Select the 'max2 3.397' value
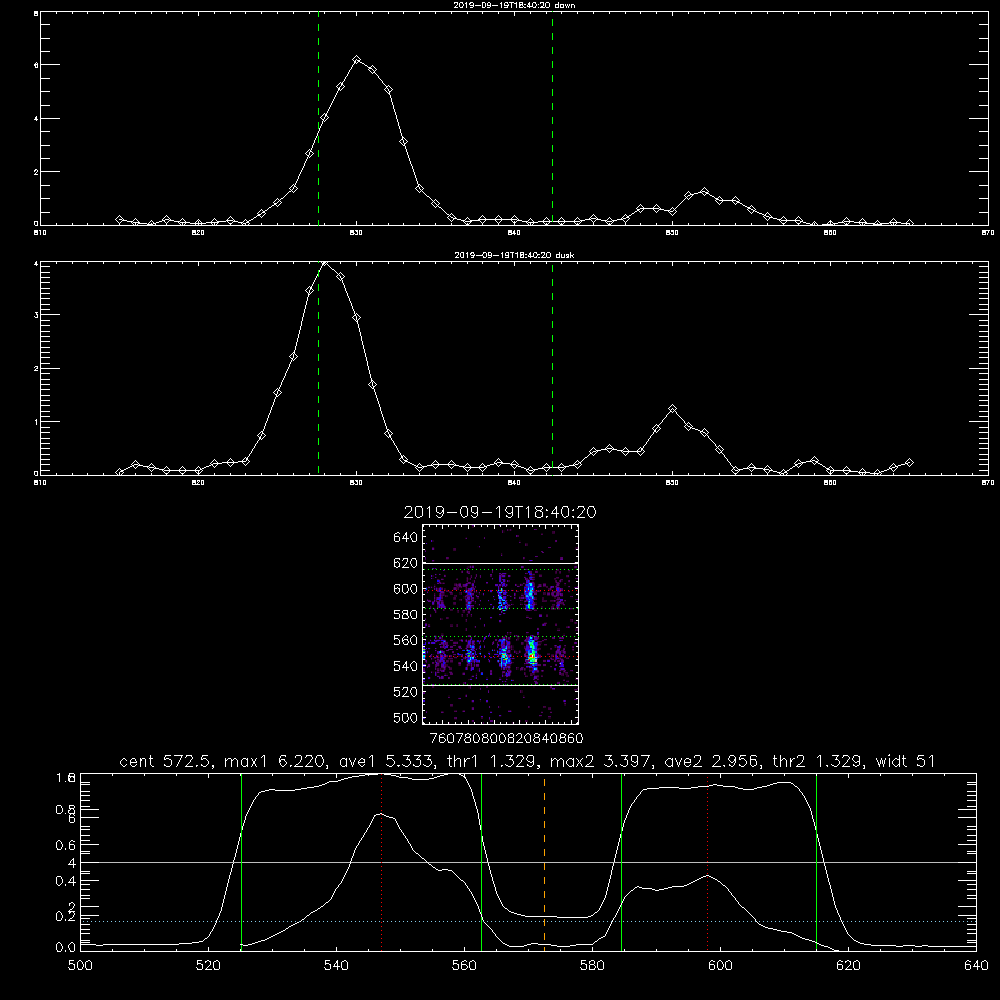 coord(601,761)
